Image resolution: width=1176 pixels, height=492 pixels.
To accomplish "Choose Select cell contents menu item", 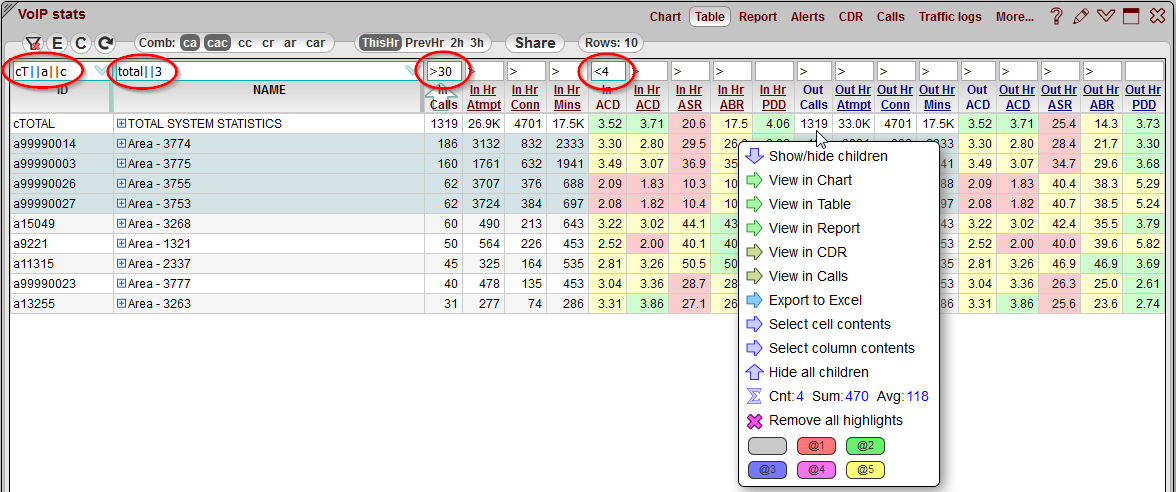I will (x=830, y=324).
